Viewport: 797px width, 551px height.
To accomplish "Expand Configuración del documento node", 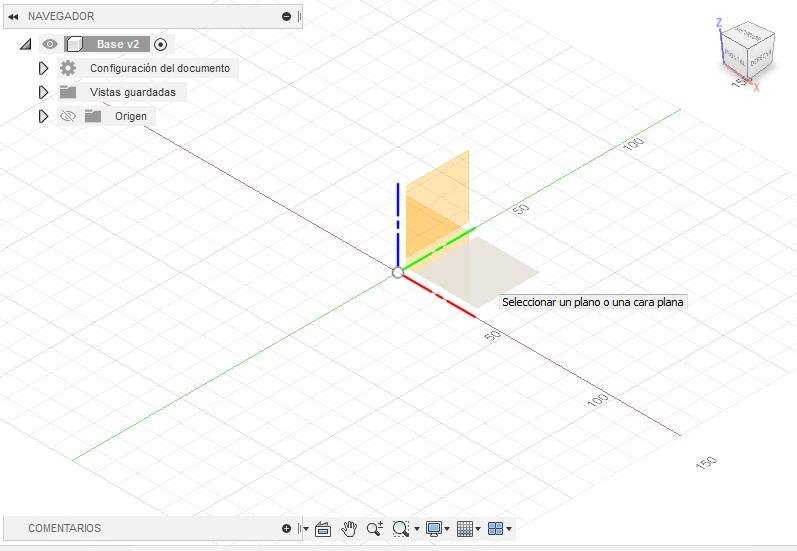I will point(44,68).
